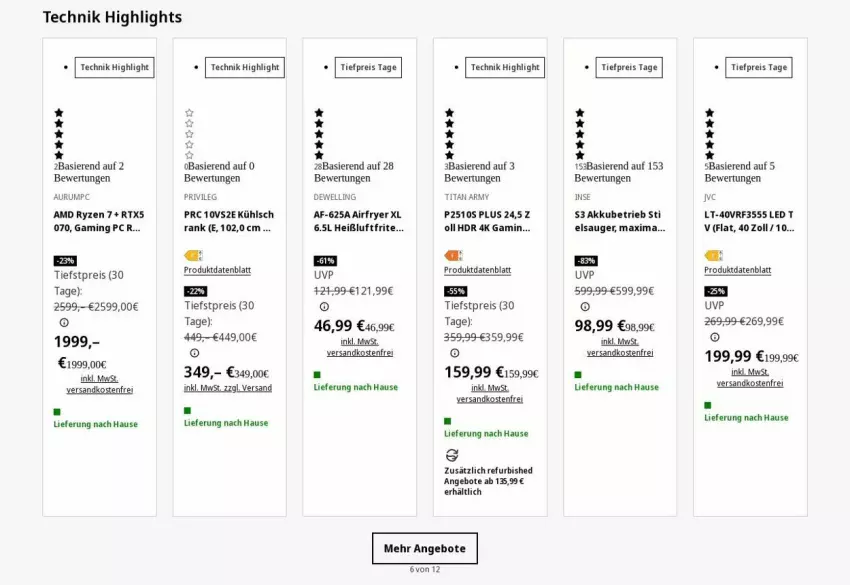Click the Mehr Angebote button
This screenshot has height=585, width=850.
(x=424, y=548)
